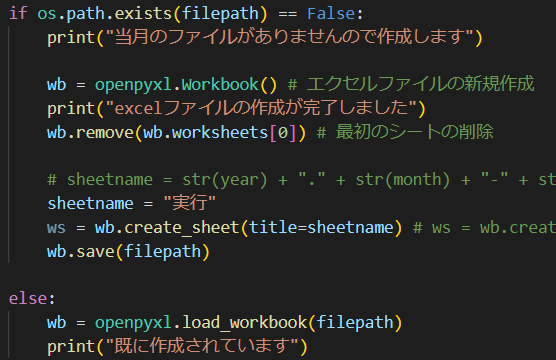Click the string "当月のファイルがありませんので作成します"
Screen dimensions: 556x360
coord(290,37)
